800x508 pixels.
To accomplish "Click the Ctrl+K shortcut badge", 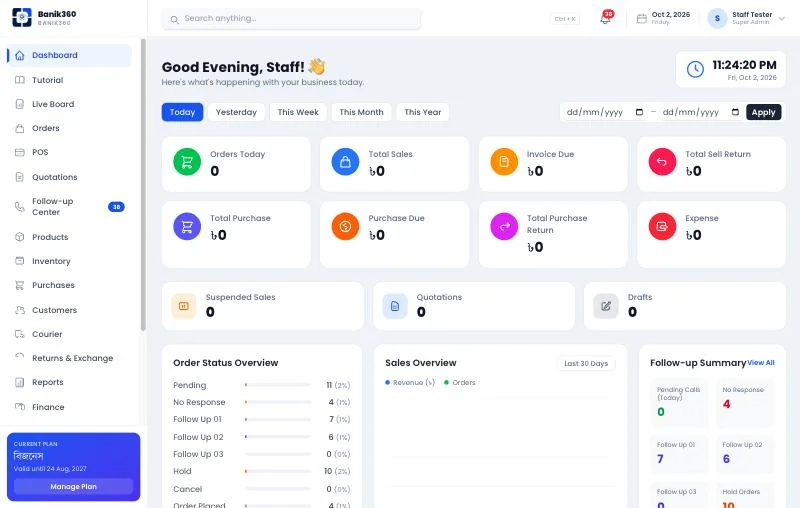I will pyautogui.click(x=565, y=19).
